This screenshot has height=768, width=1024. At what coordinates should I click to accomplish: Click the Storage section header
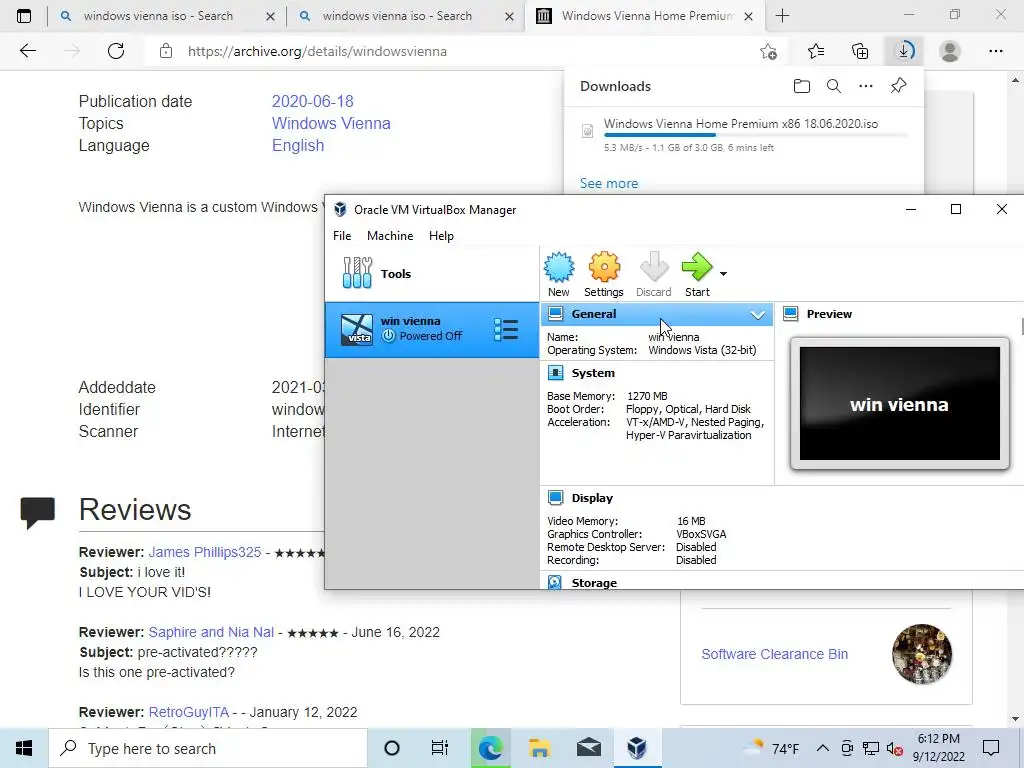(x=594, y=582)
